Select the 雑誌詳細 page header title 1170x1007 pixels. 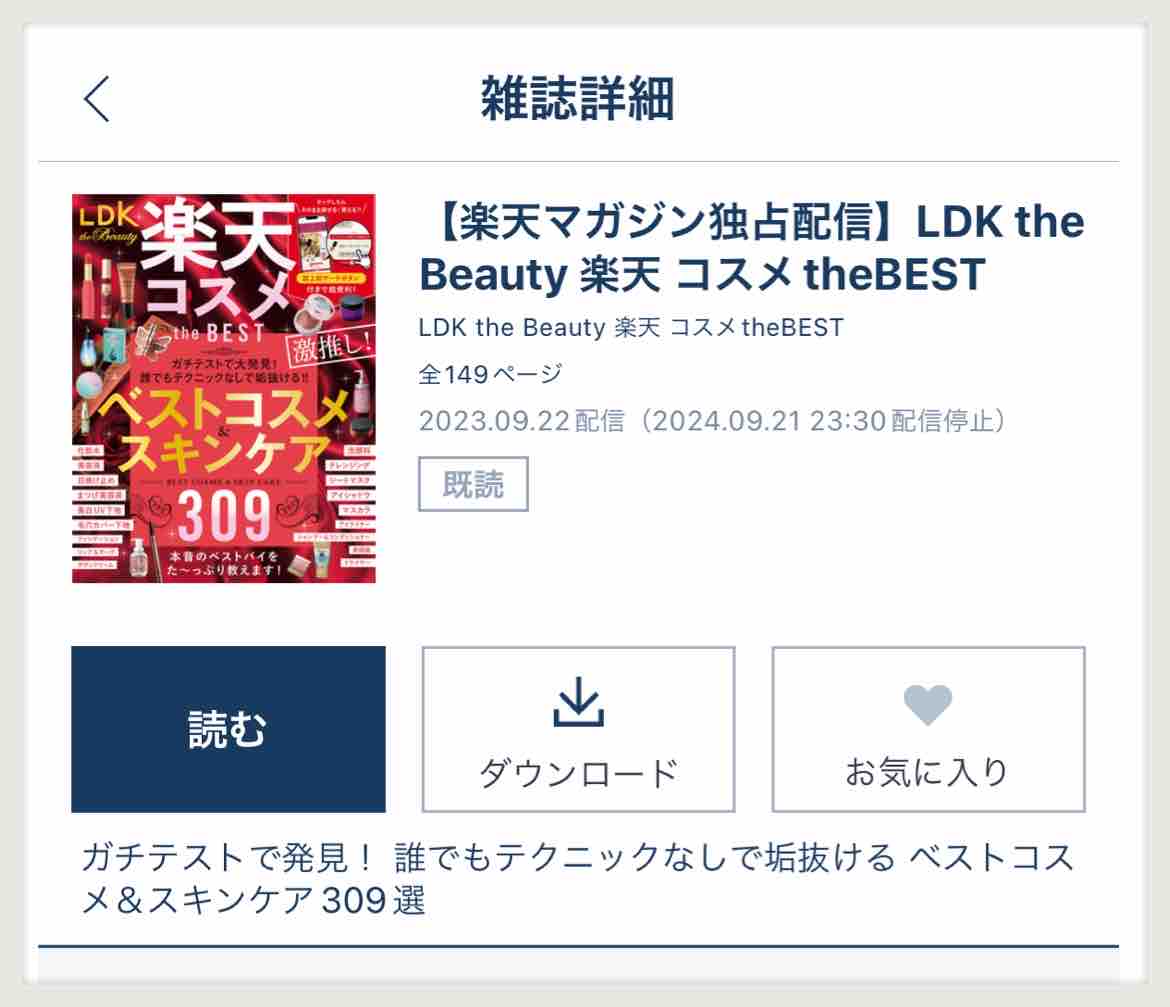click(578, 98)
